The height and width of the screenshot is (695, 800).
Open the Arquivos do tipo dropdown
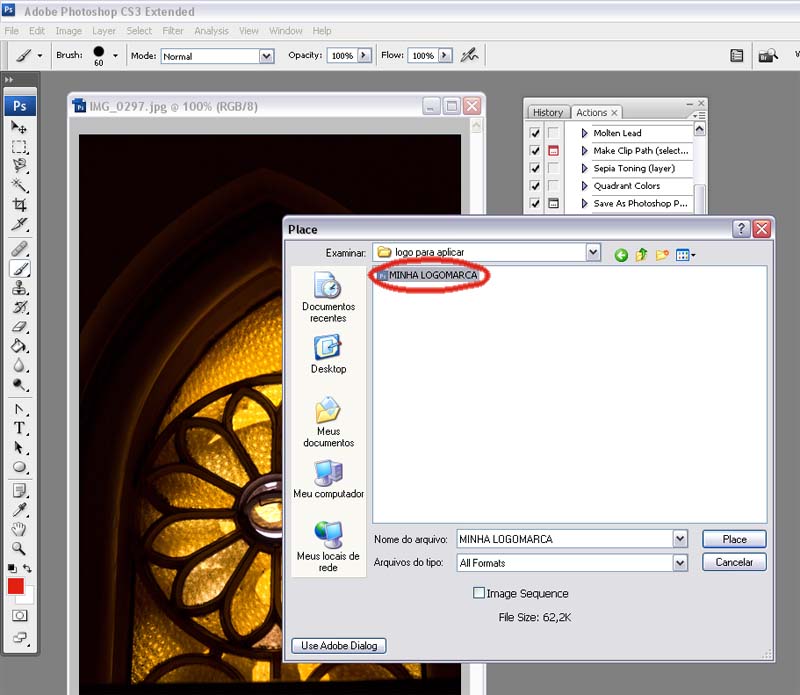tap(680, 563)
